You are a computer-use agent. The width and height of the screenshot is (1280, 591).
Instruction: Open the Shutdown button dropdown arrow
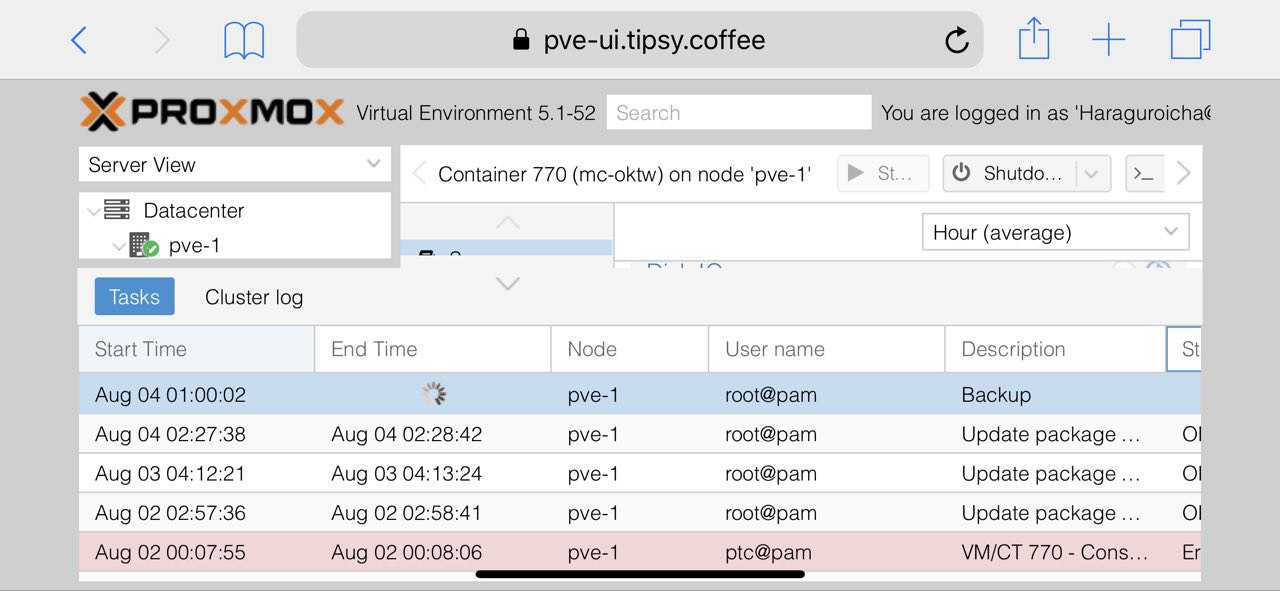(x=1092, y=173)
